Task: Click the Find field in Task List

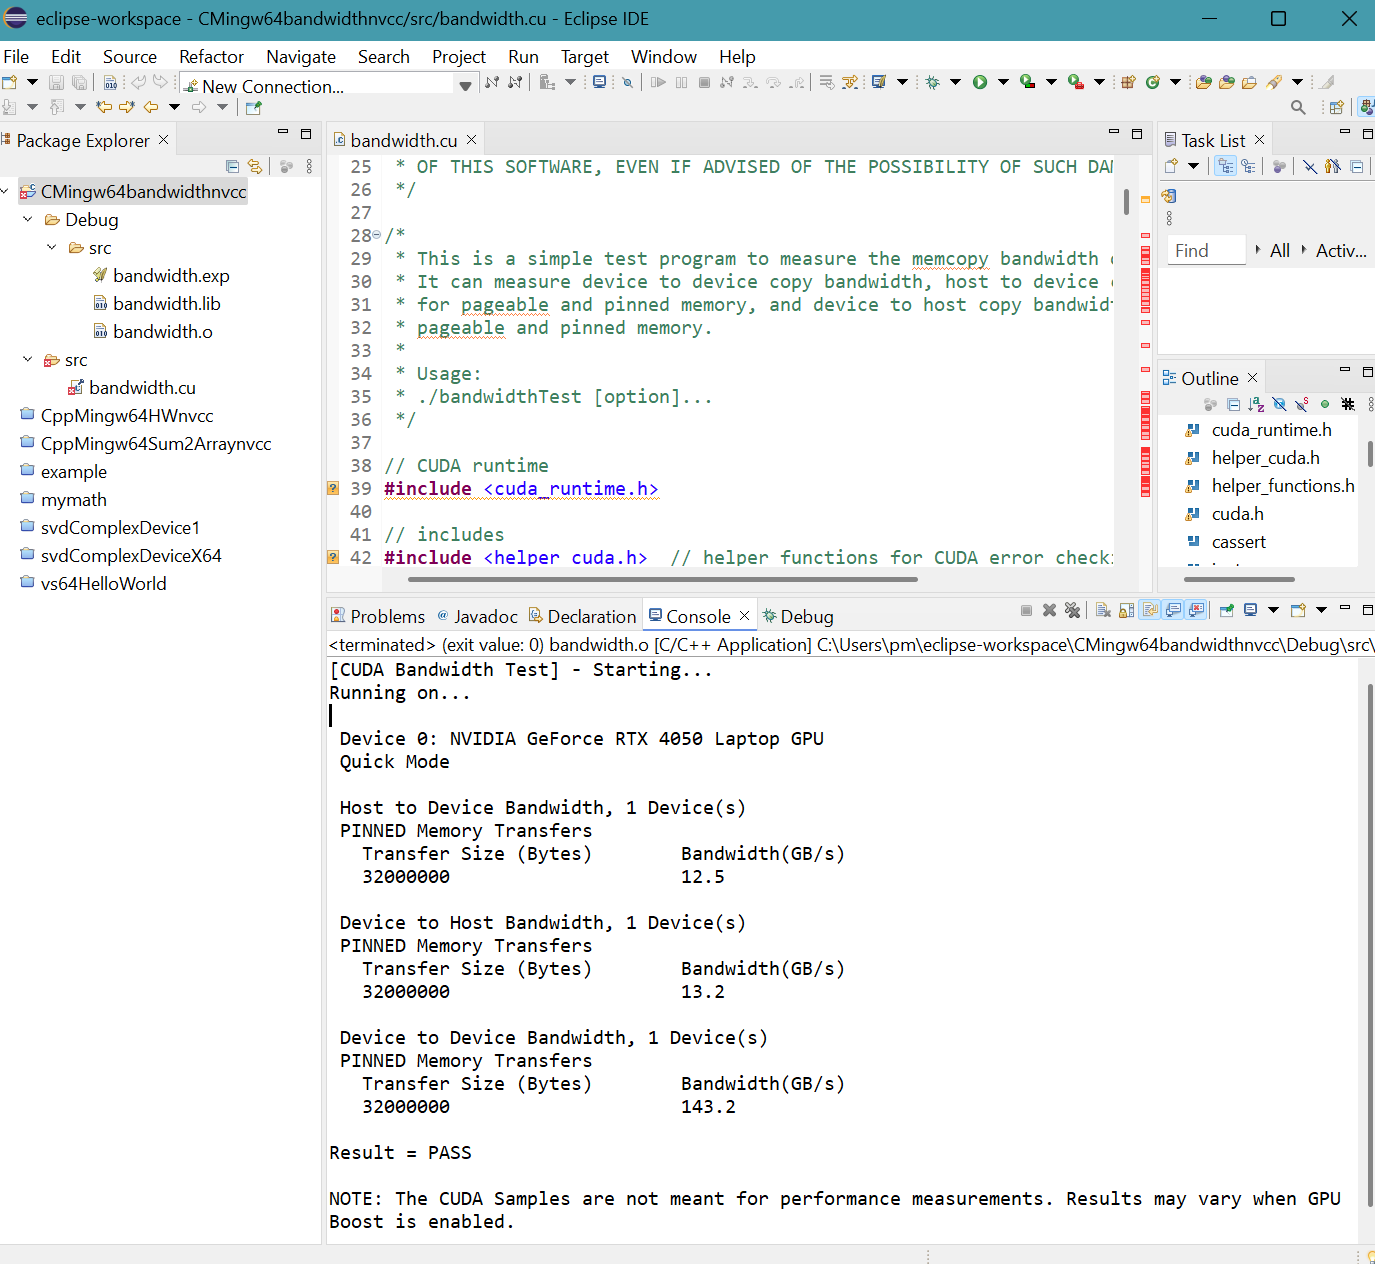Action: (x=1206, y=251)
